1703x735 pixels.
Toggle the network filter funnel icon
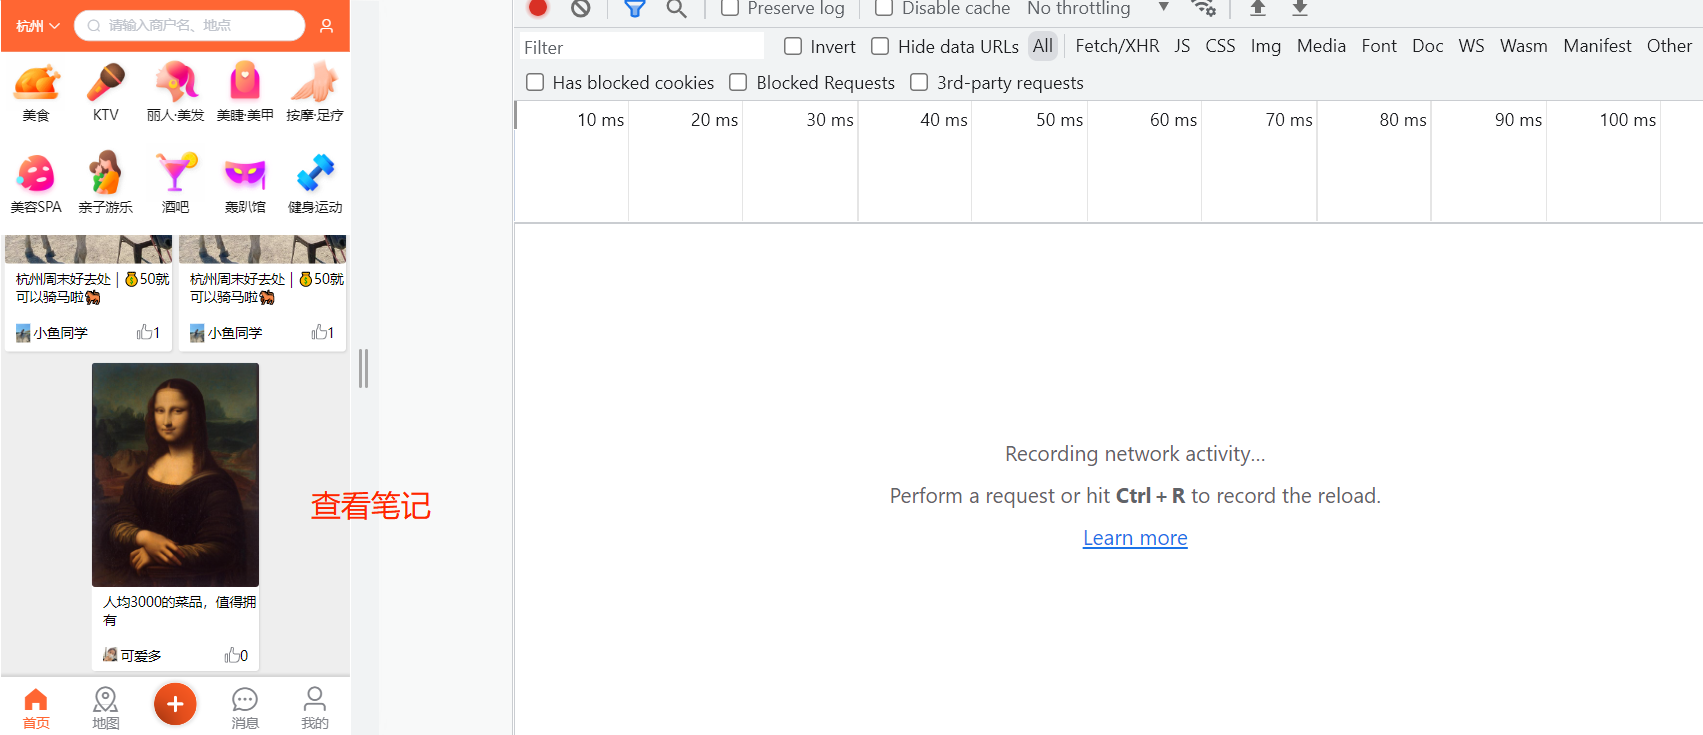click(634, 9)
